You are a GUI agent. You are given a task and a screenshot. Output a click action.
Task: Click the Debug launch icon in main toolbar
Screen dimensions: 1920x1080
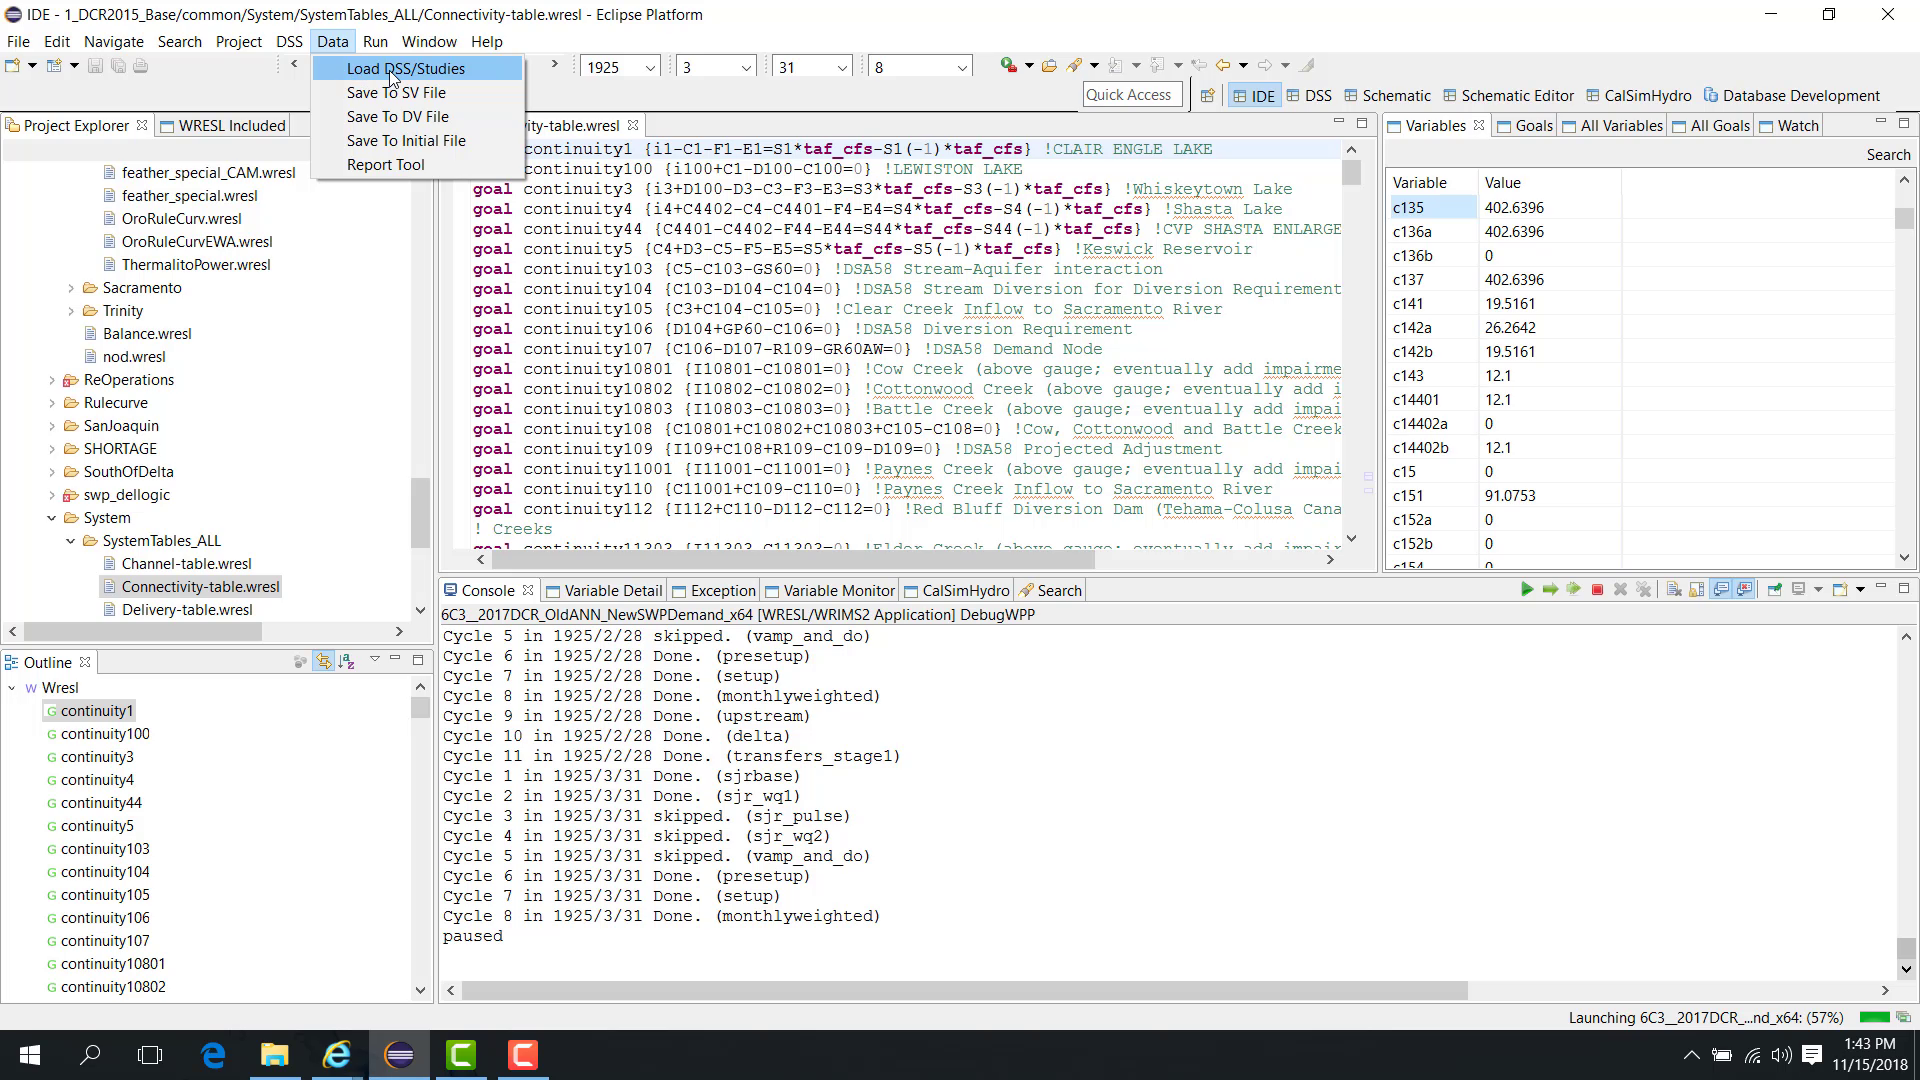point(1008,66)
